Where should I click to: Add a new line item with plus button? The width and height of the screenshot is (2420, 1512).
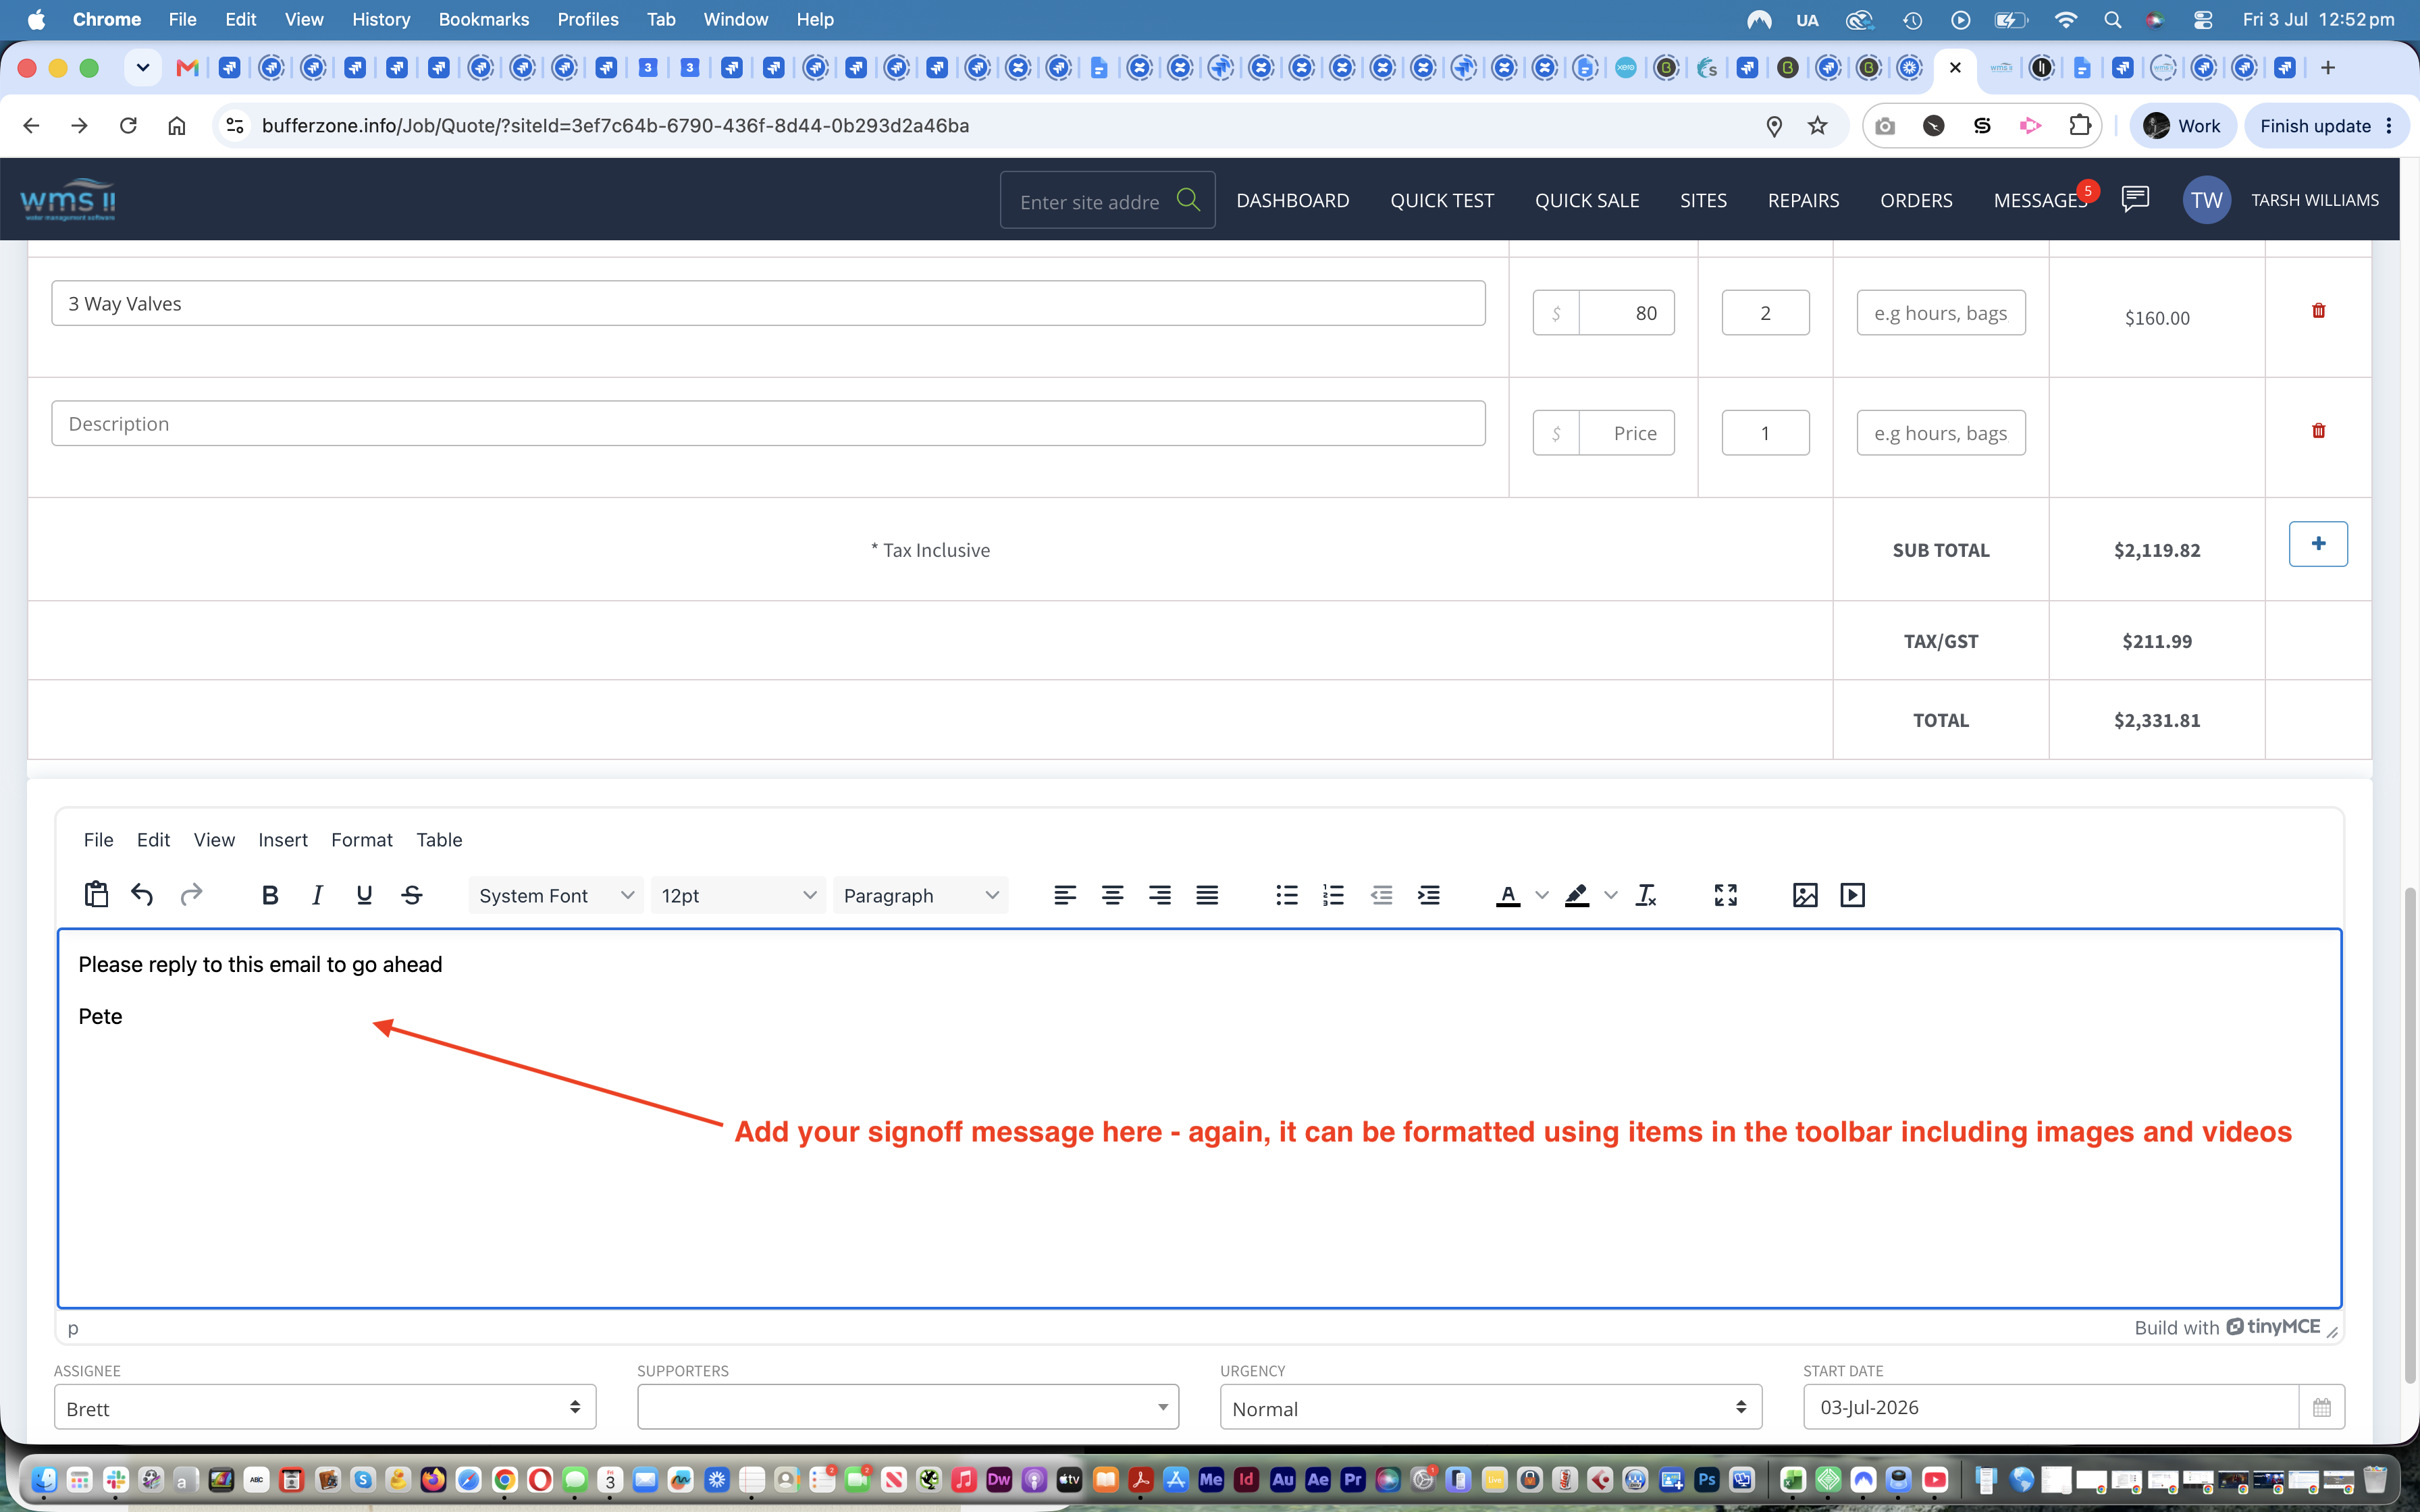click(2318, 544)
